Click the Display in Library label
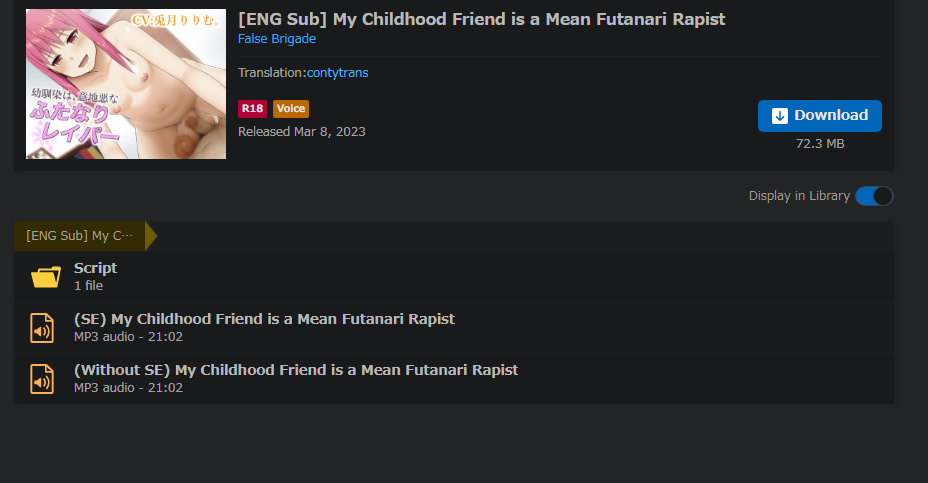Image resolution: width=928 pixels, height=483 pixels. tap(799, 196)
